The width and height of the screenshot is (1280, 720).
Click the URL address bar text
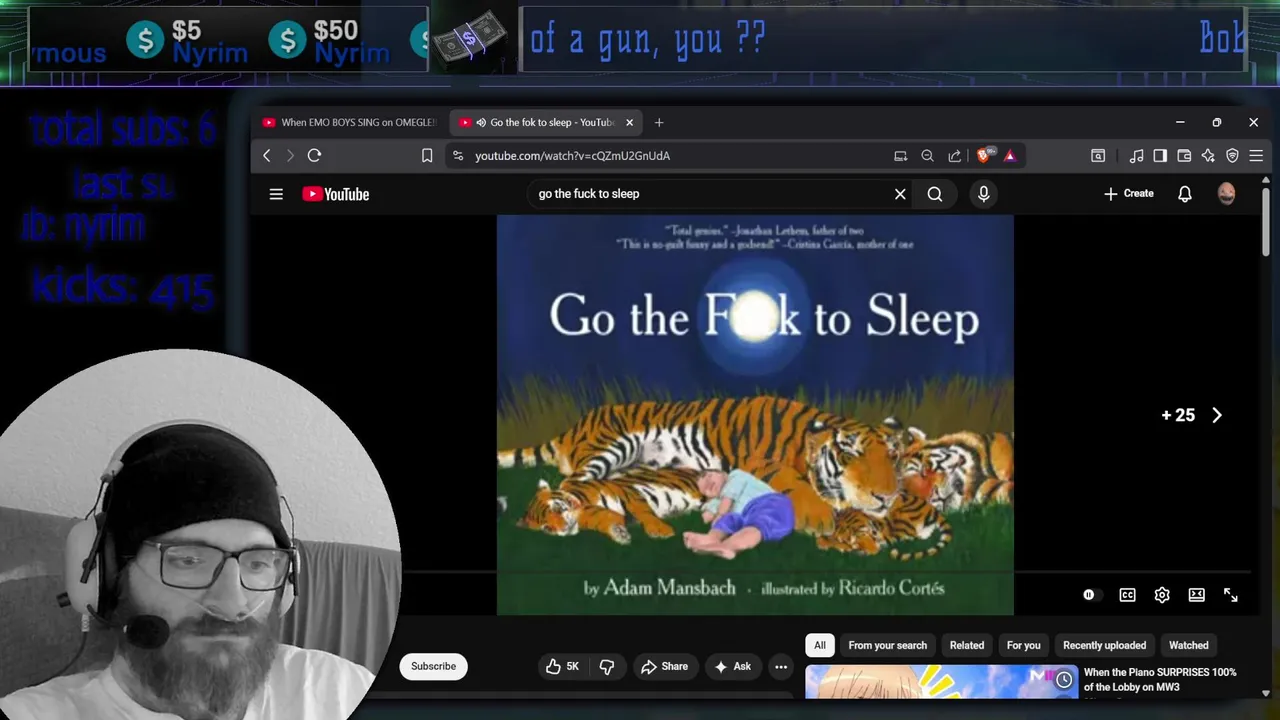click(x=573, y=155)
